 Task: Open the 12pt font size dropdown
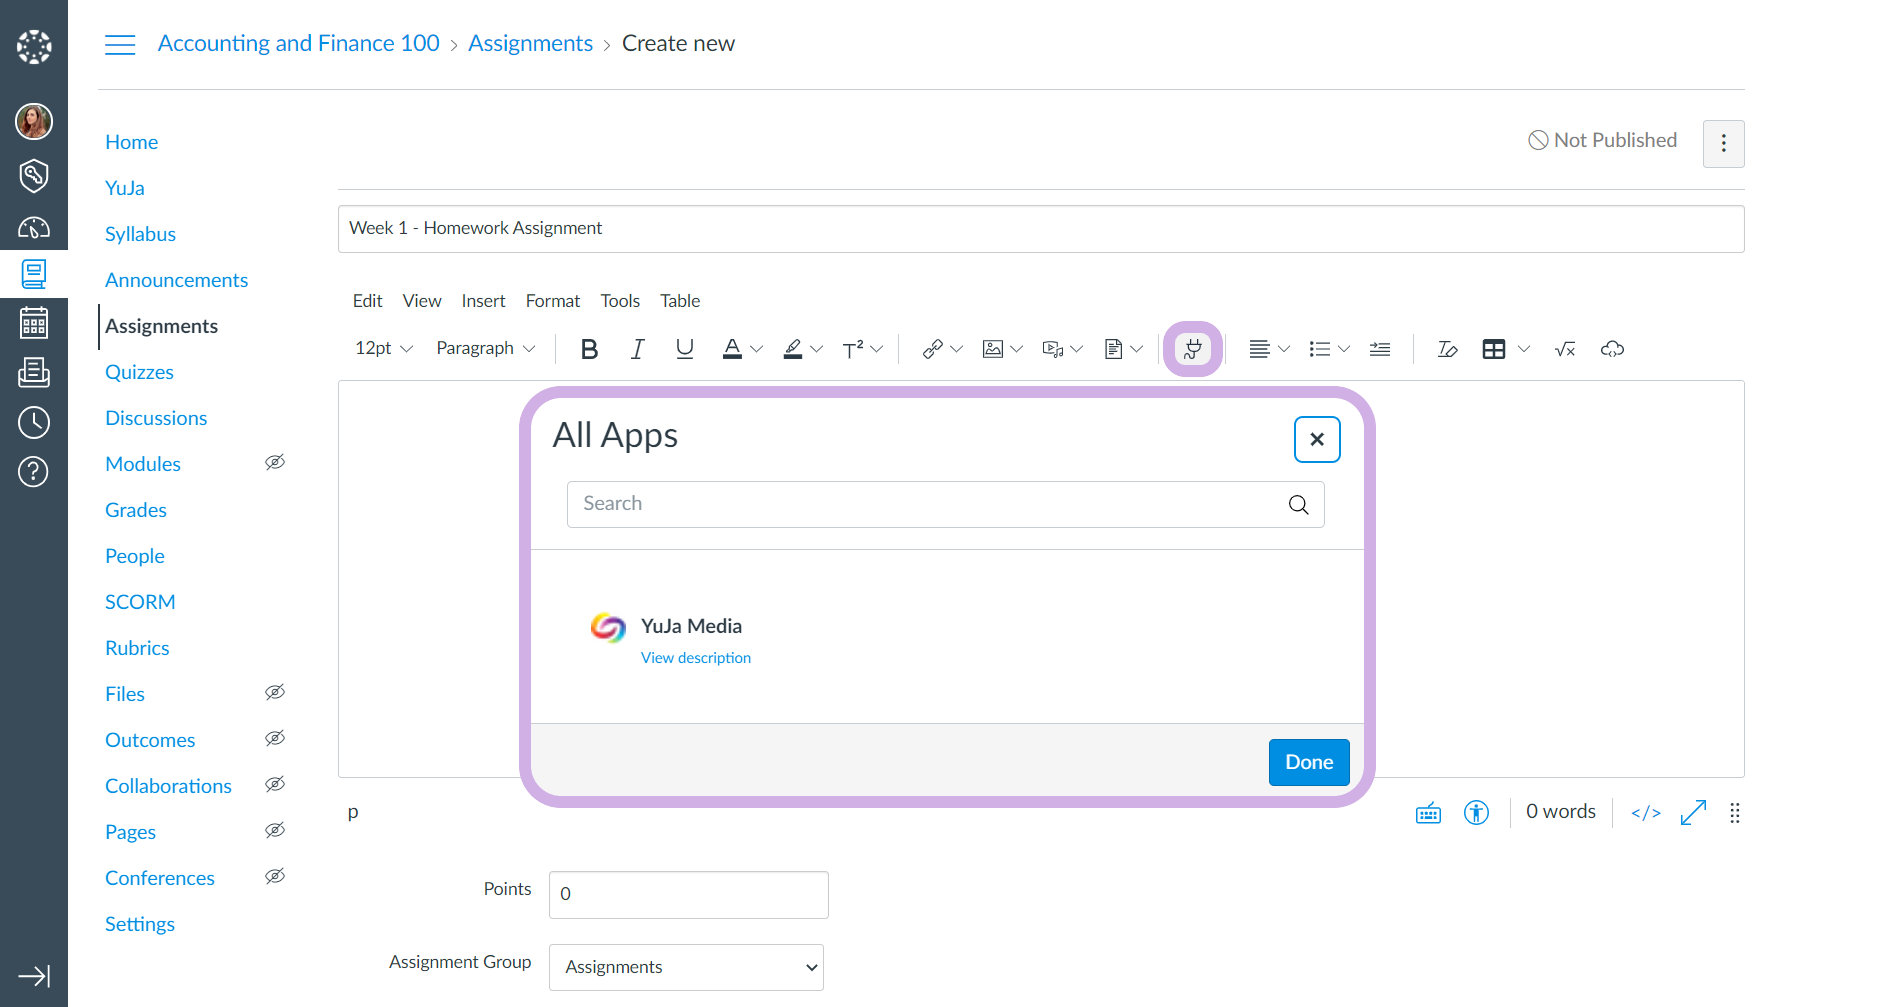click(384, 349)
